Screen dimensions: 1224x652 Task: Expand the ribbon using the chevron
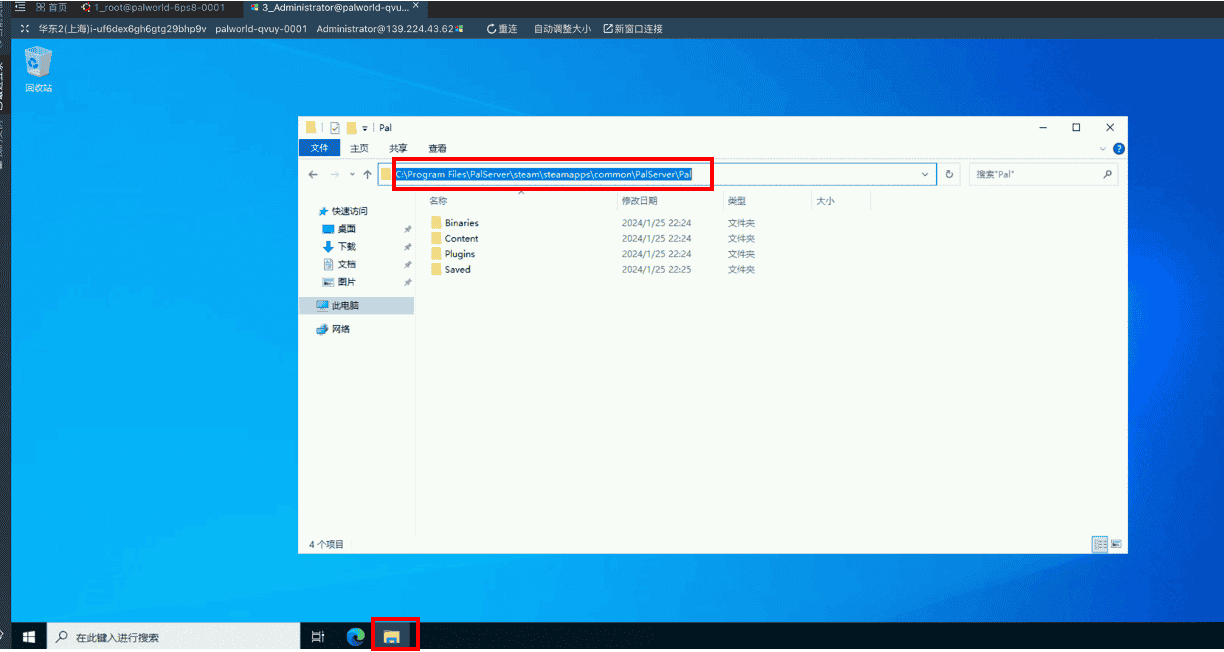click(1103, 148)
